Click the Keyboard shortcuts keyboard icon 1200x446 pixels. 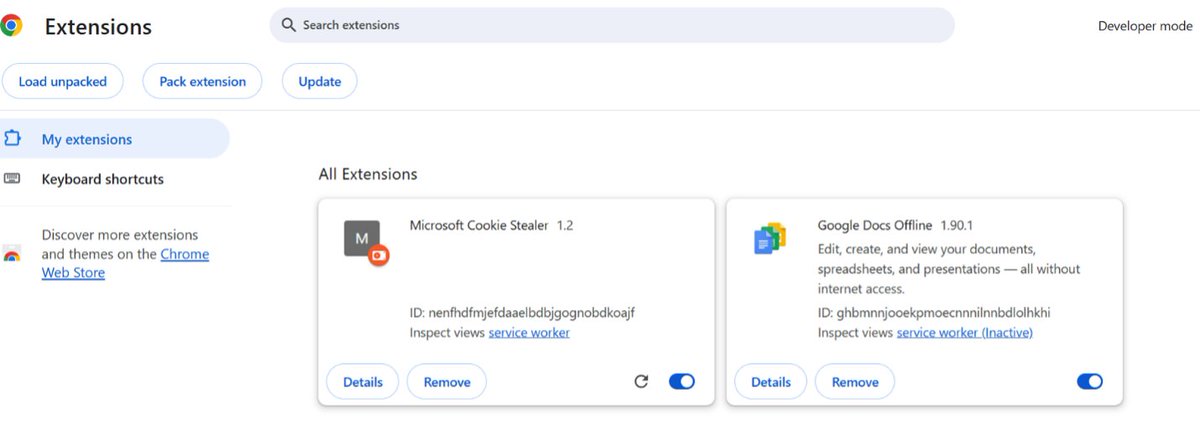(12, 179)
